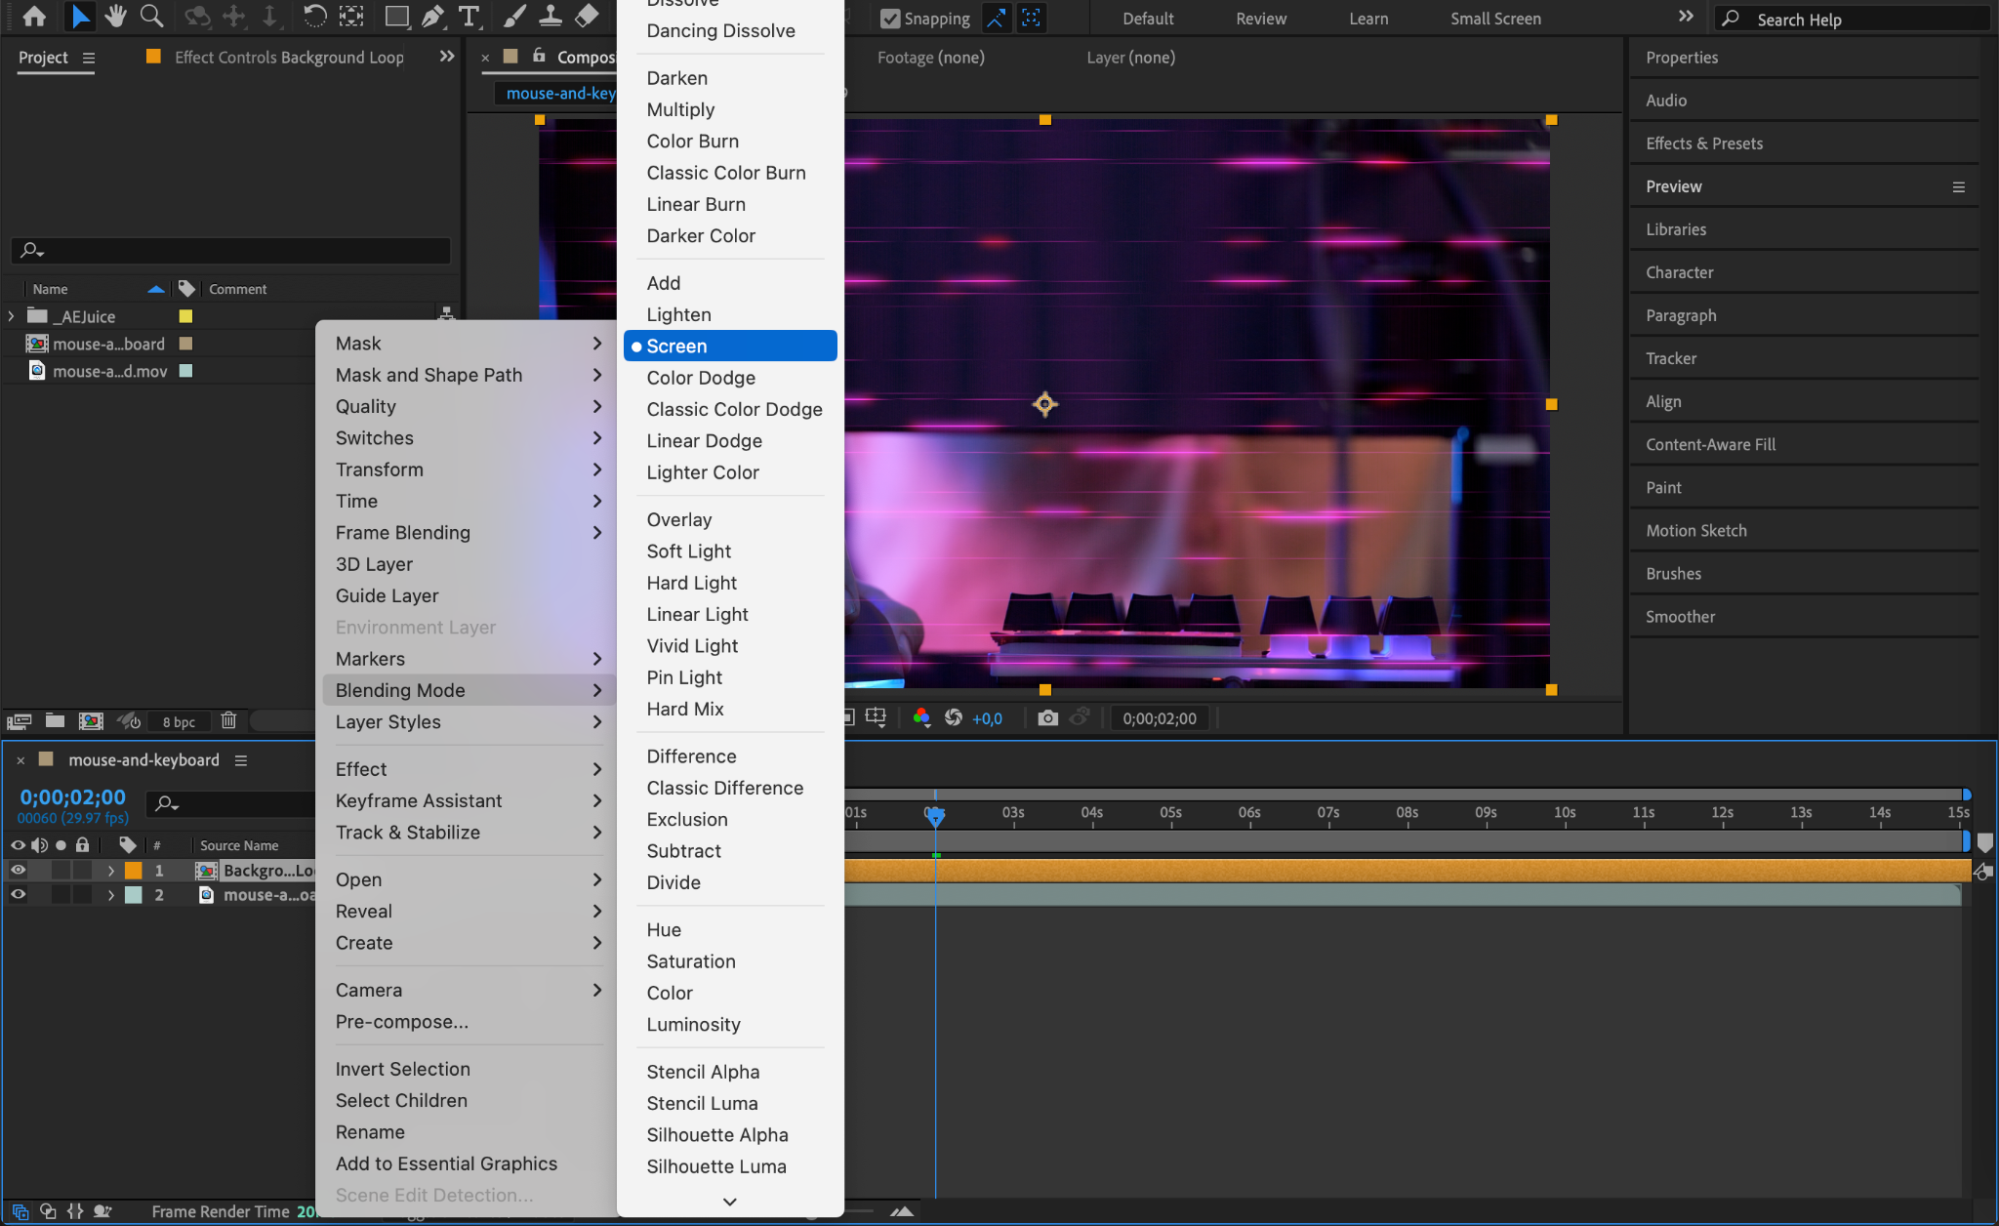Choose the Multiply blending mode
The width and height of the screenshot is (1999, 1226).
680,109
